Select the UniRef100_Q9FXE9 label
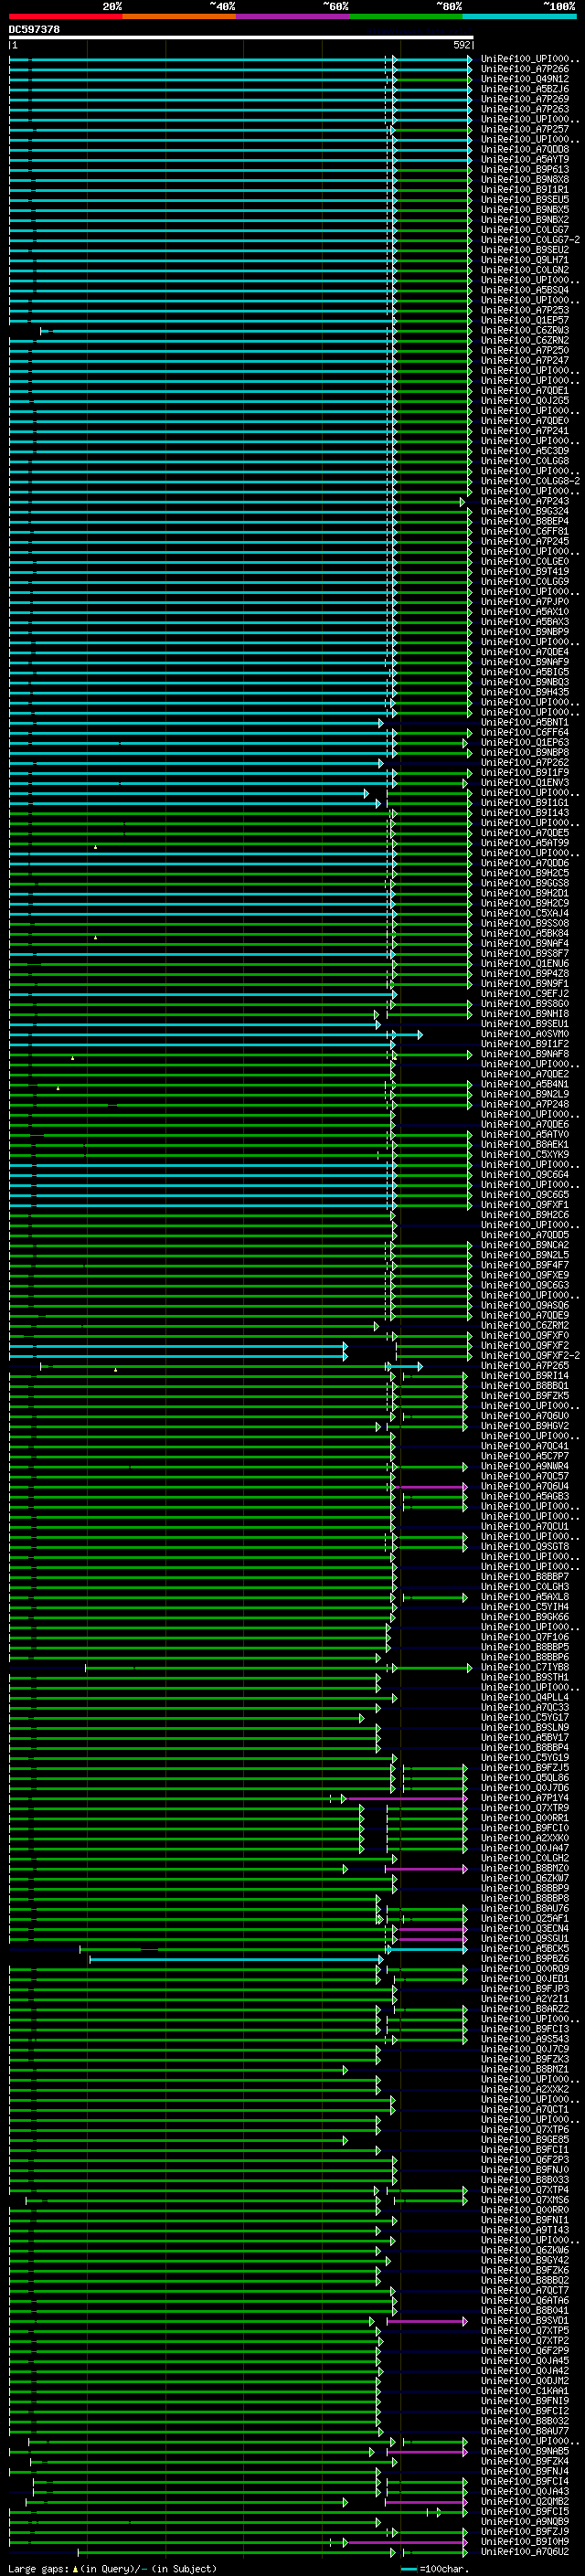Viewport: 585px width, 2576px height. [525, 1275]
